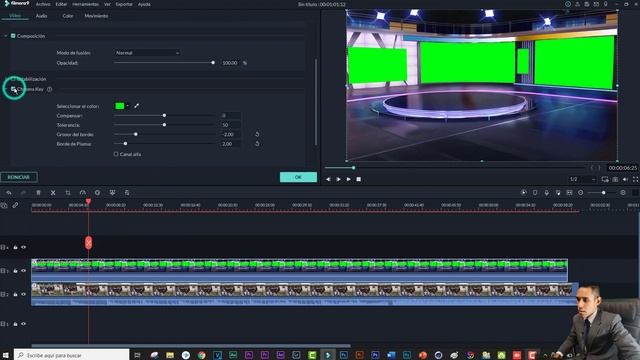640x360 pixels.
Task: Click the zoom in timeline icon
Action: click(623, 193)
